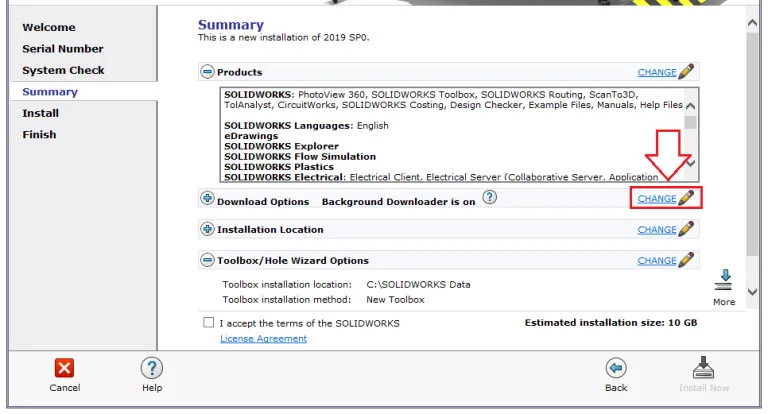Screen dimensions: 768x414
Task: Click the products list scroll down arrow
Action: [x=691, y=163]
